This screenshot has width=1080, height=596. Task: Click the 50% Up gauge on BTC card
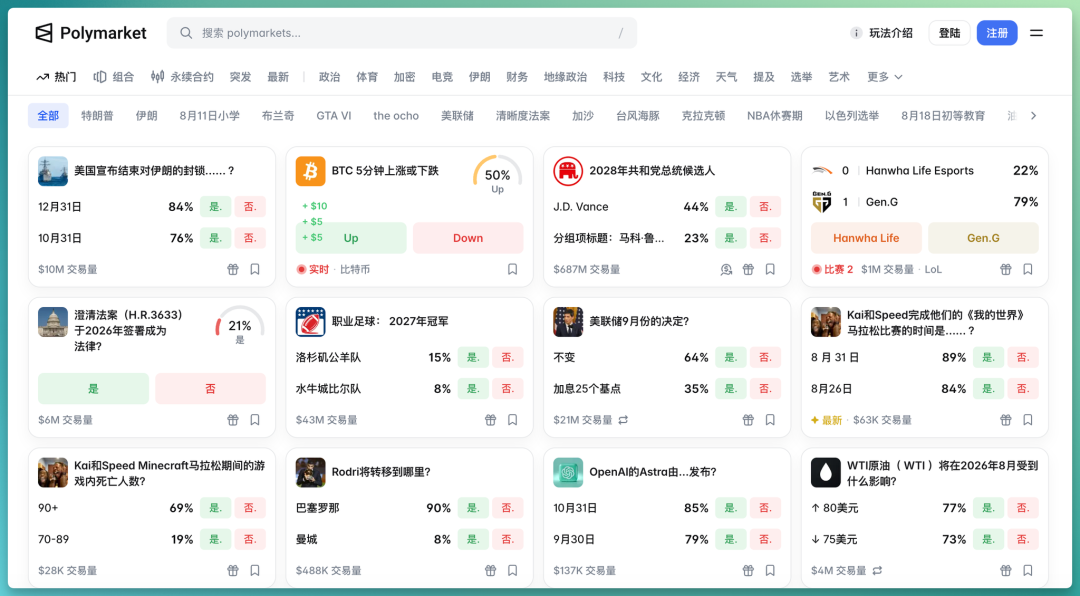point(497,176)
